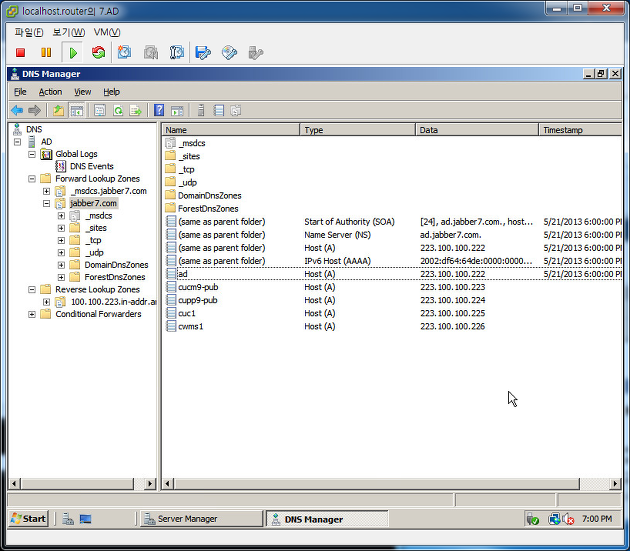Expand 100.100.223.in-addr reverse zone
This screenshot has height=551, width=630.
pyautogui.click(x=47, y=302)
